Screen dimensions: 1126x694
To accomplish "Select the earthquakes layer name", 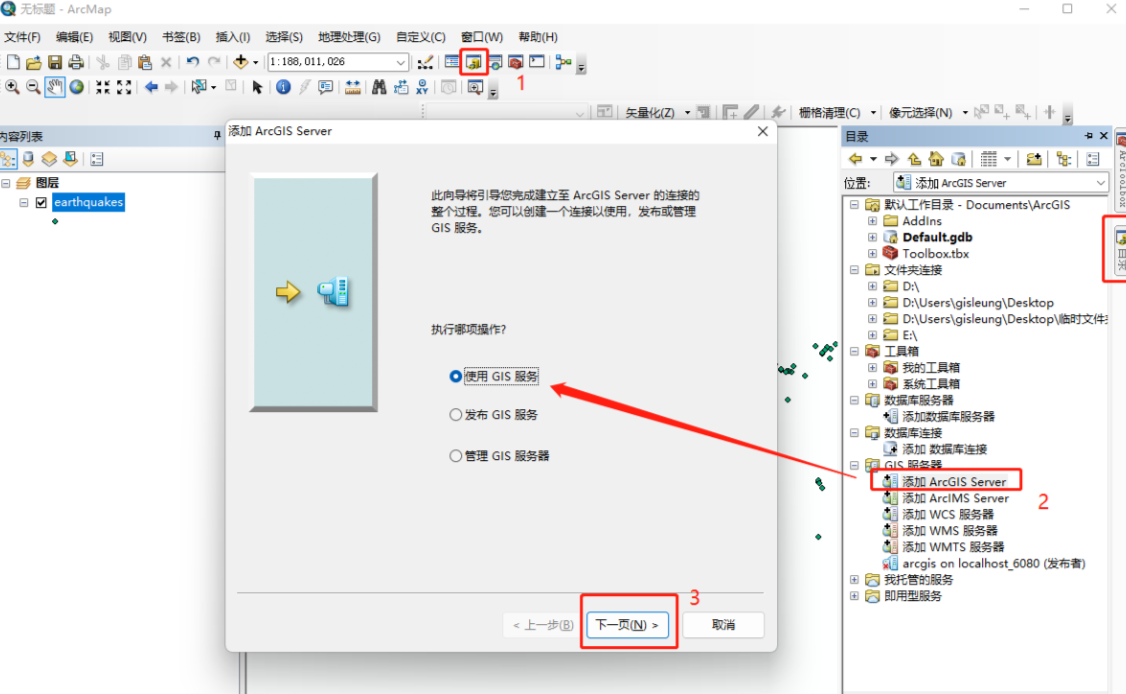I will click(x=88, y=203).
